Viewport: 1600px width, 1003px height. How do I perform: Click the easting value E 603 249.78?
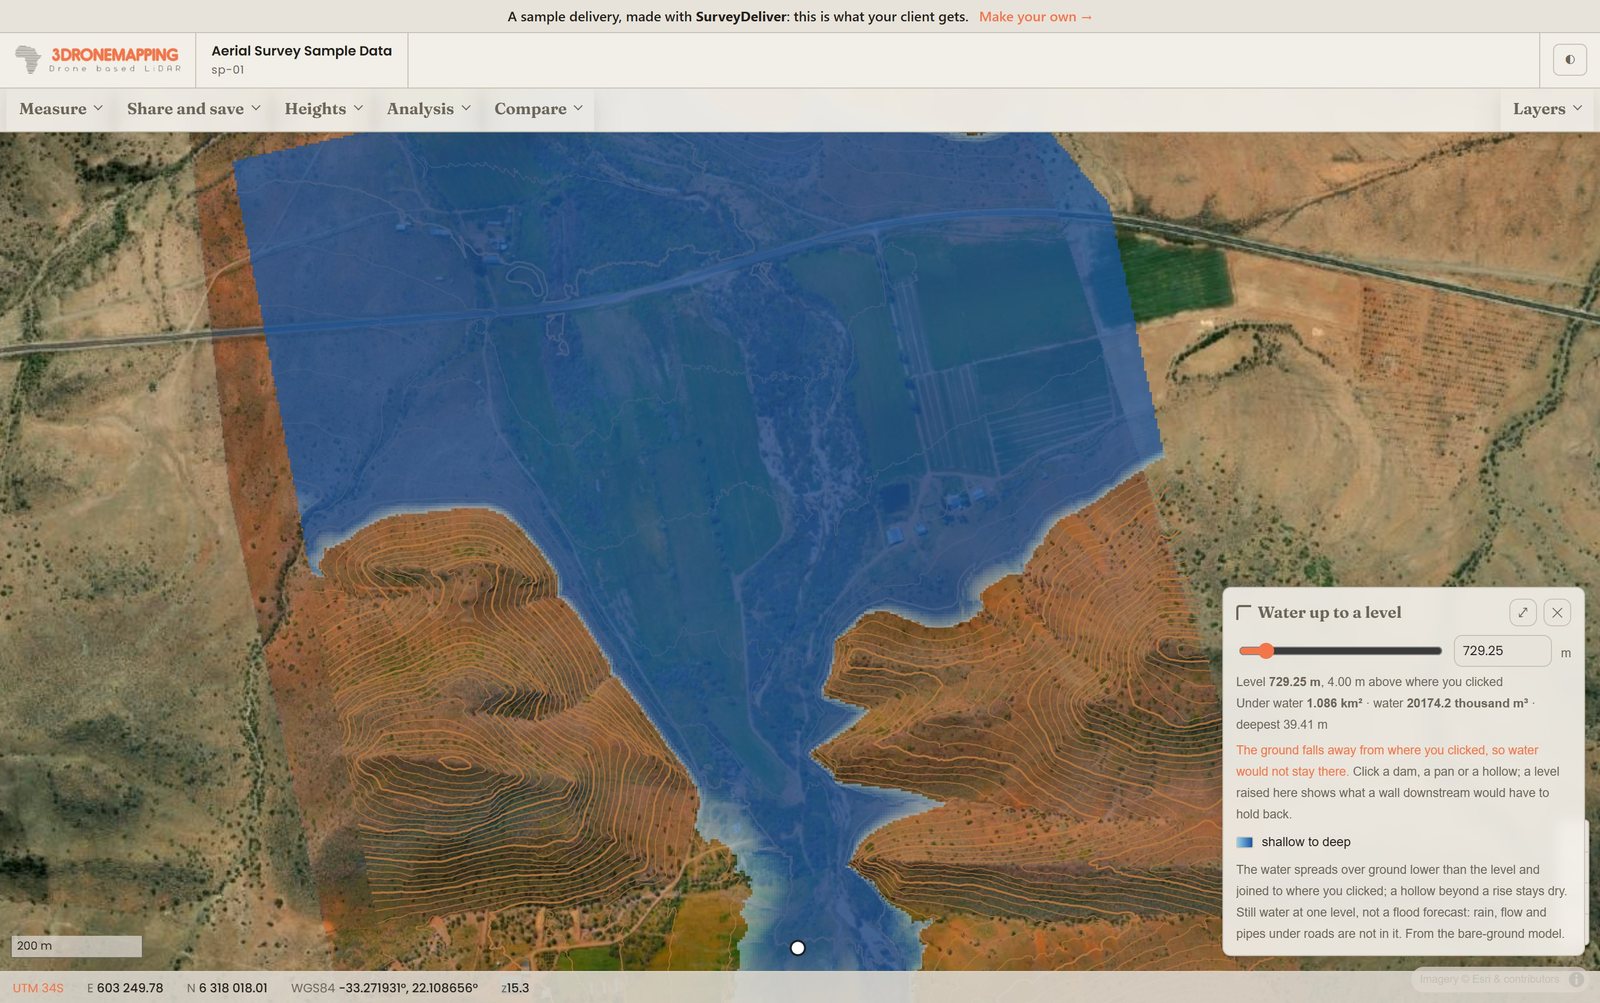pos(125,988)
